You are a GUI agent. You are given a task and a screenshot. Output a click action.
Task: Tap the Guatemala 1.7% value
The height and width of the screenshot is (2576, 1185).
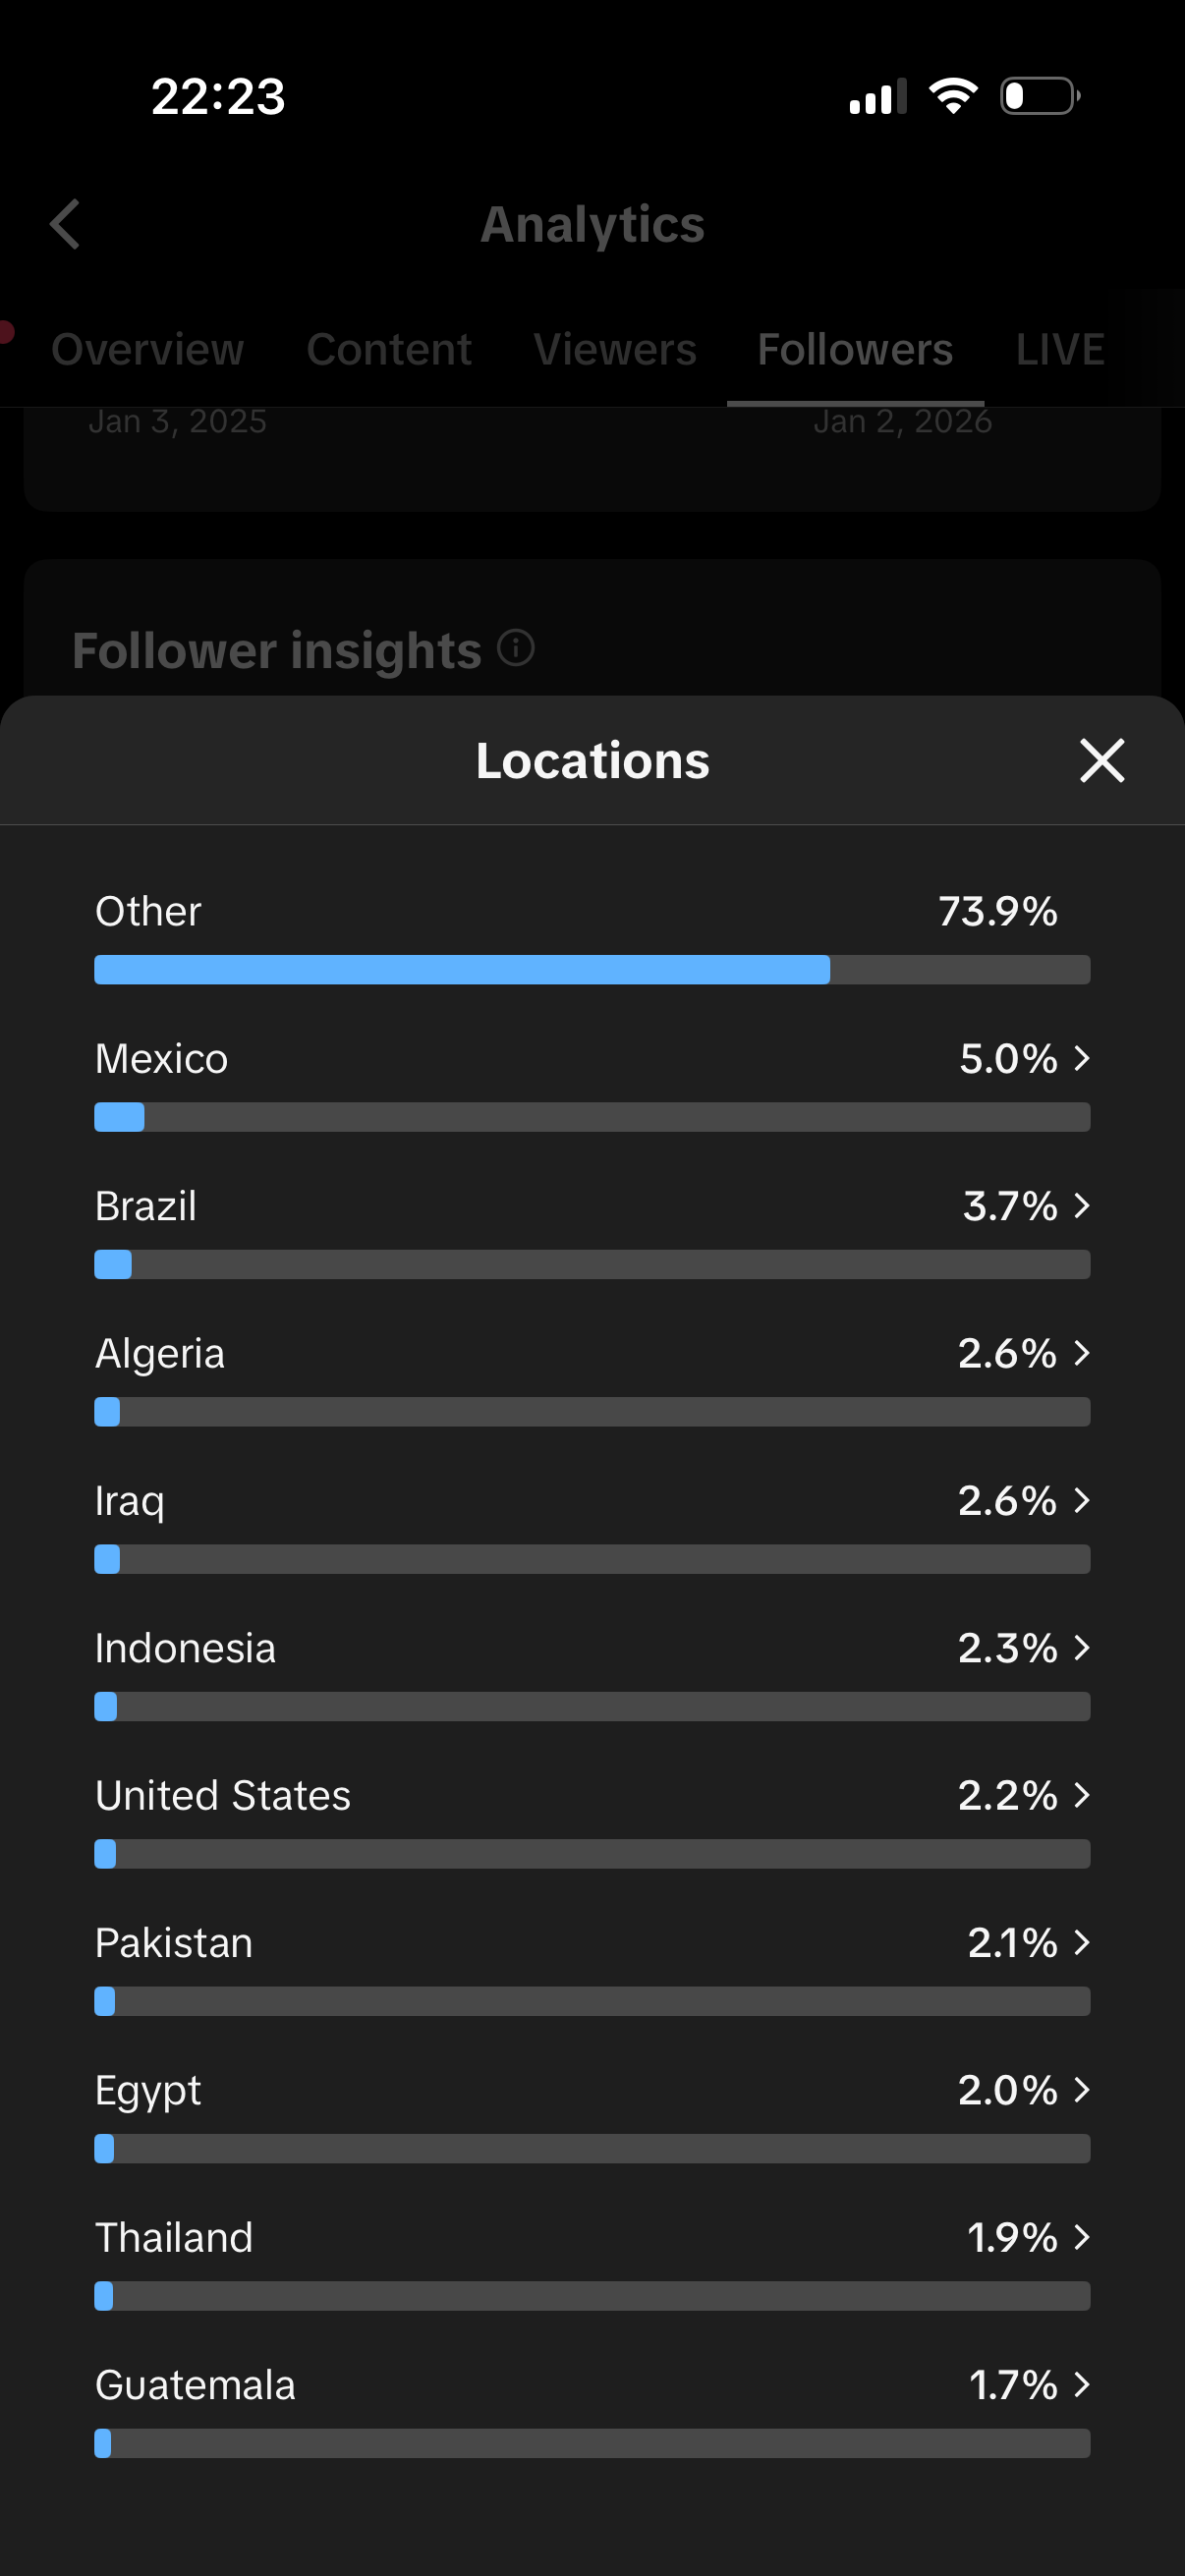click(x=1013, y=2385)
